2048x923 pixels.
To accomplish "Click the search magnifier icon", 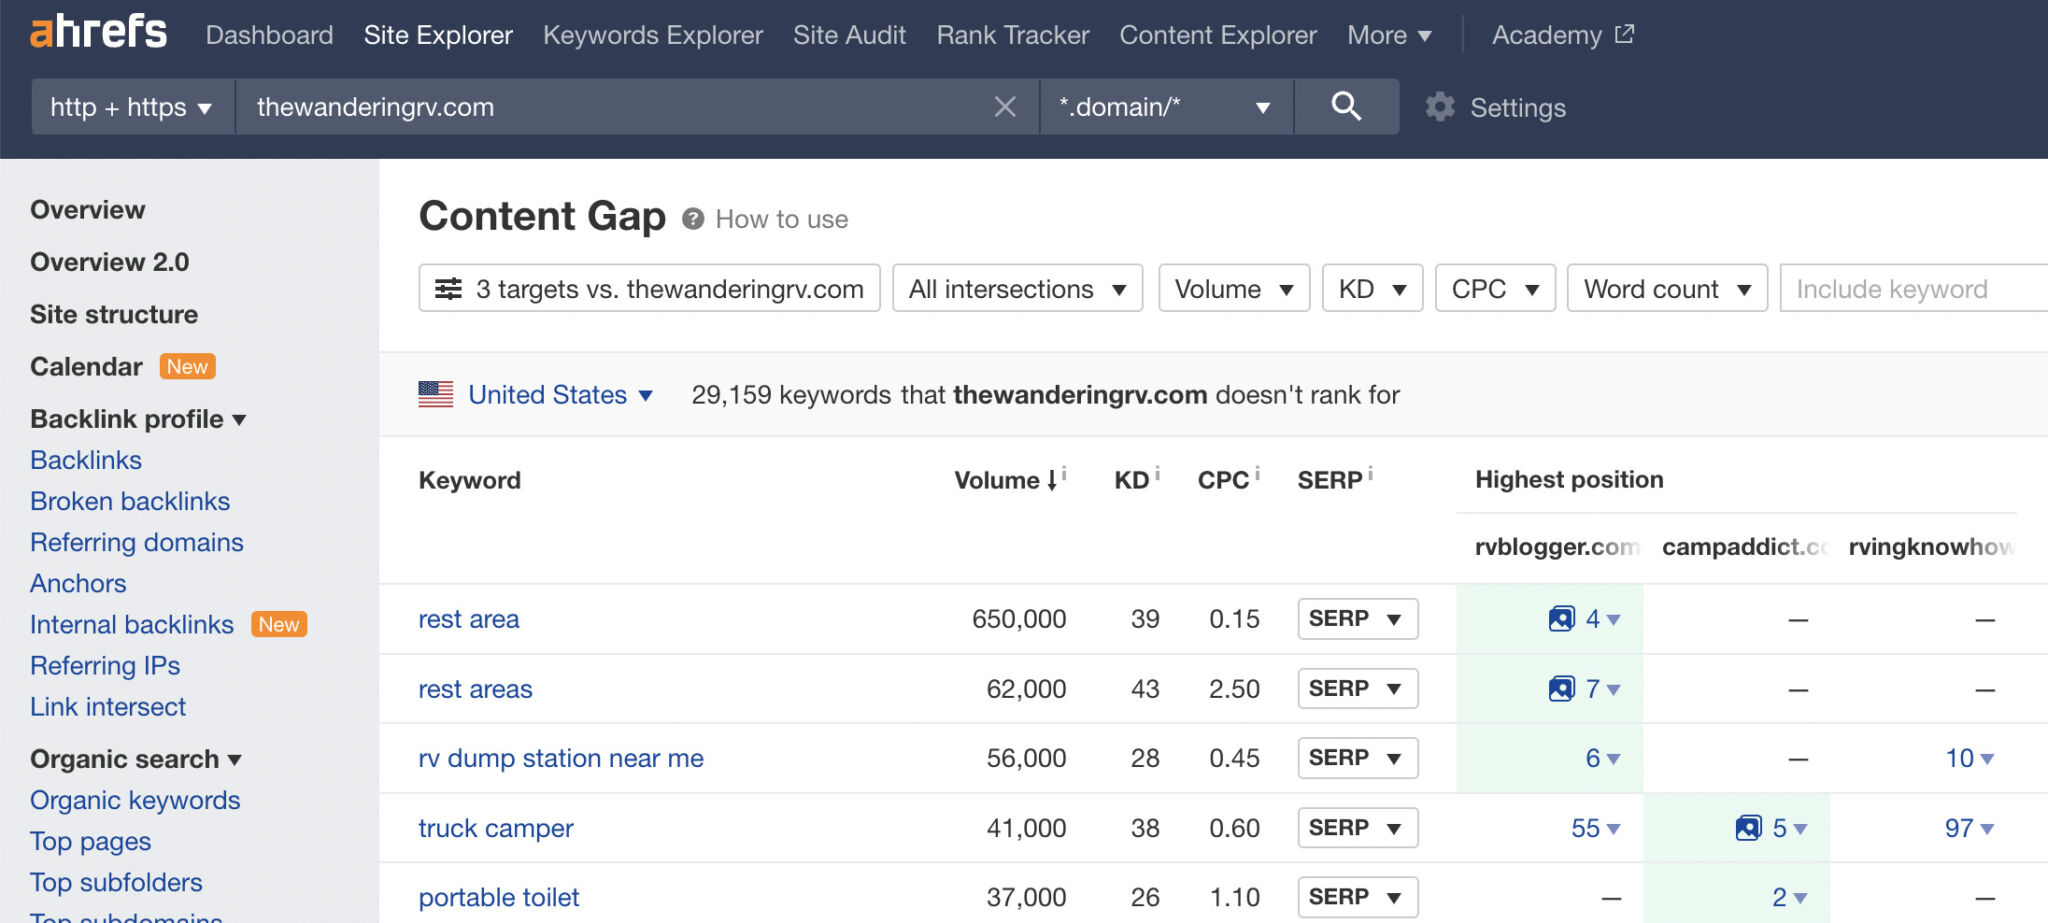I will click(1346, 106).
